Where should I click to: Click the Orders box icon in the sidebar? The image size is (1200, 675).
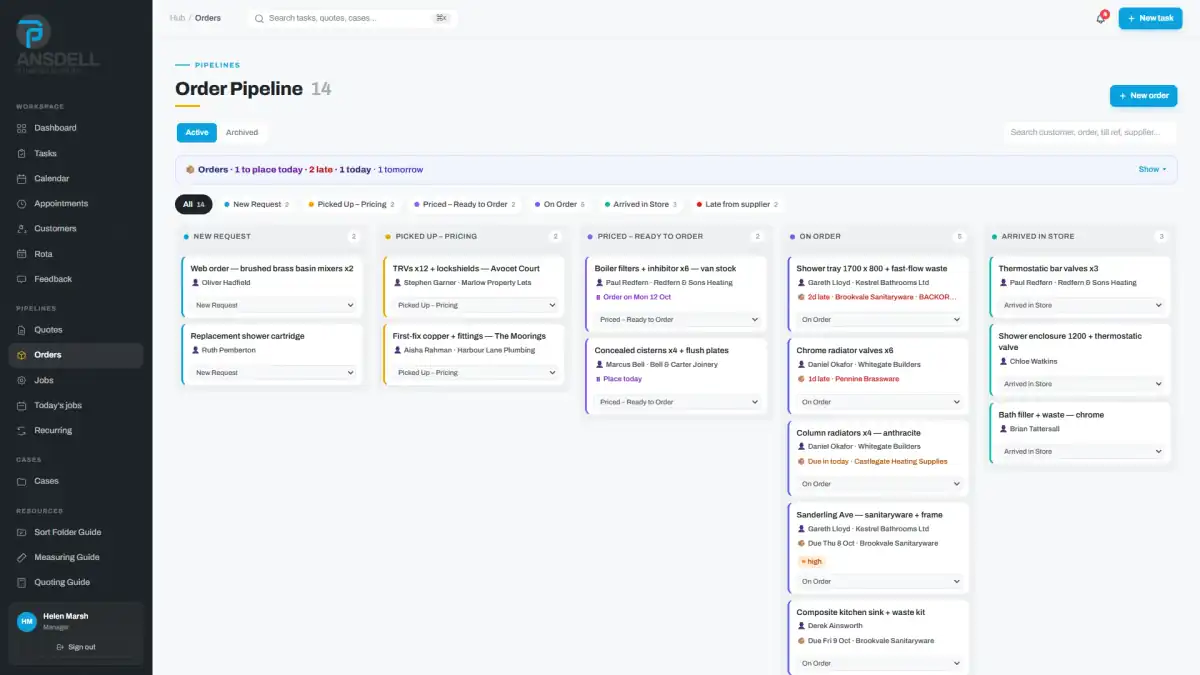tap(23, 355)
